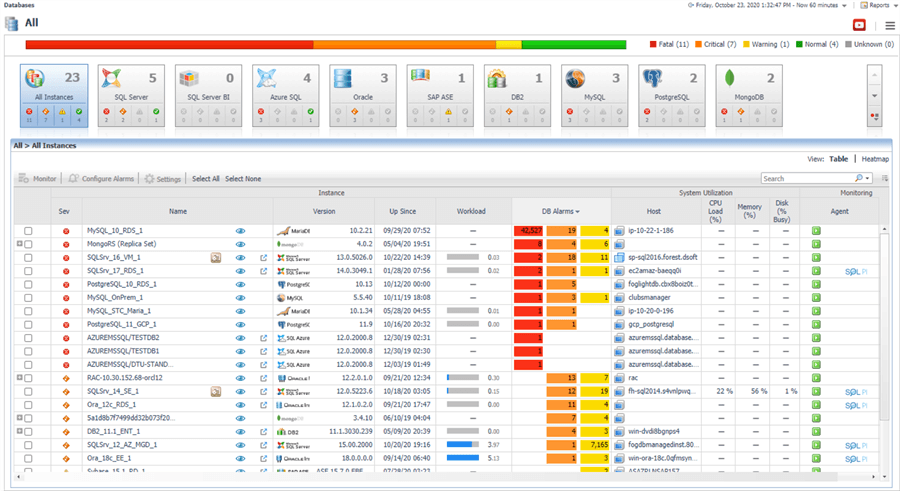Open the PostgreSQL tile
Viewport: 900px width, 491px height.
pyautogui.click(x=672, y=95)
